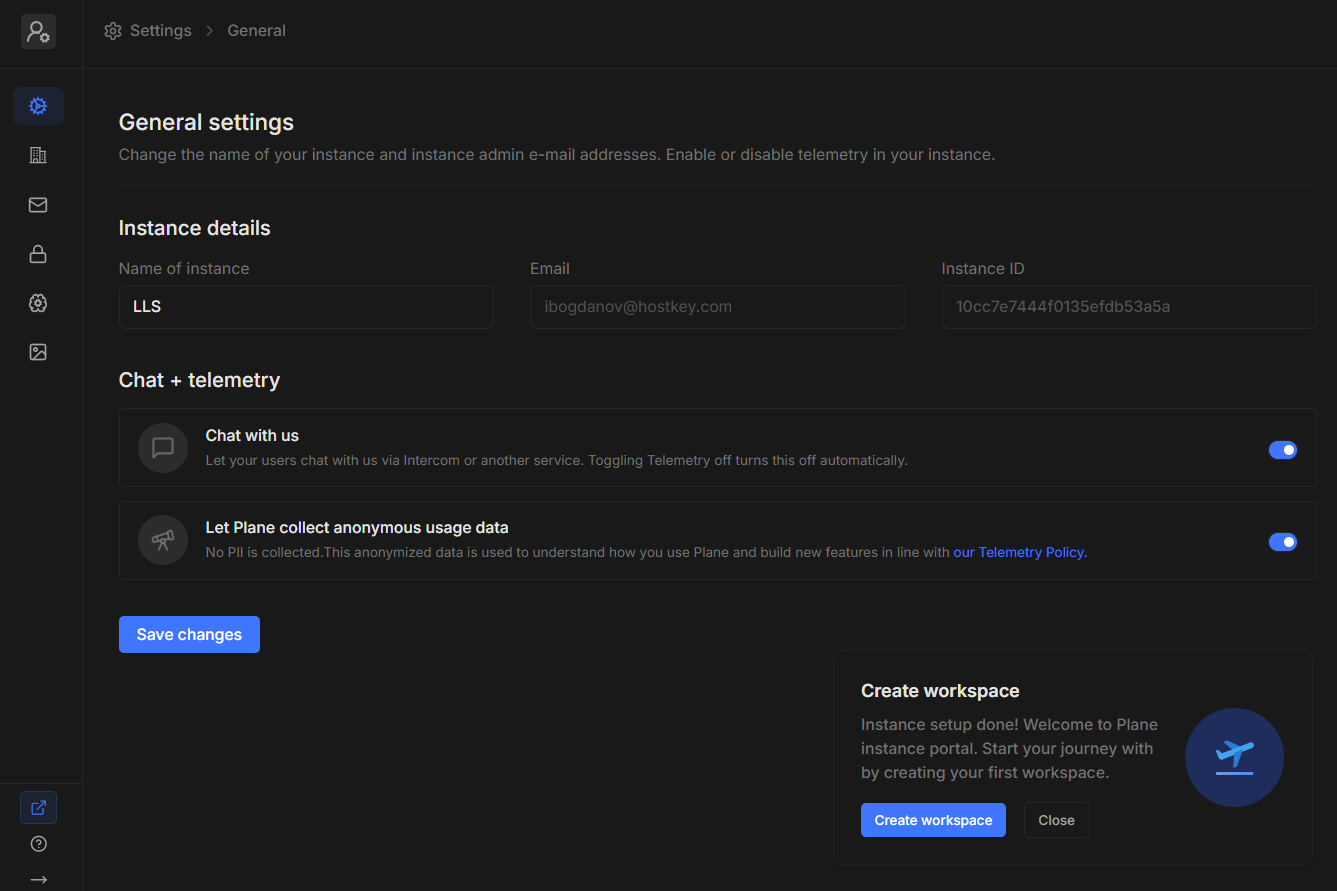Open the Email mail icon in sidebar
This screenshot has width=1337, height=891.
tap(38, 205)
